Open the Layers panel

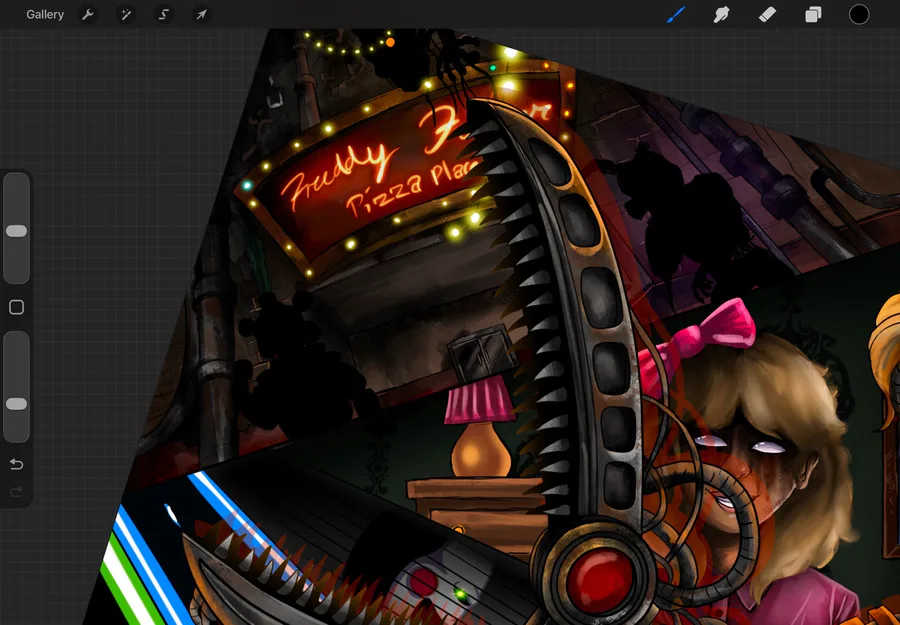pos(813,14)
